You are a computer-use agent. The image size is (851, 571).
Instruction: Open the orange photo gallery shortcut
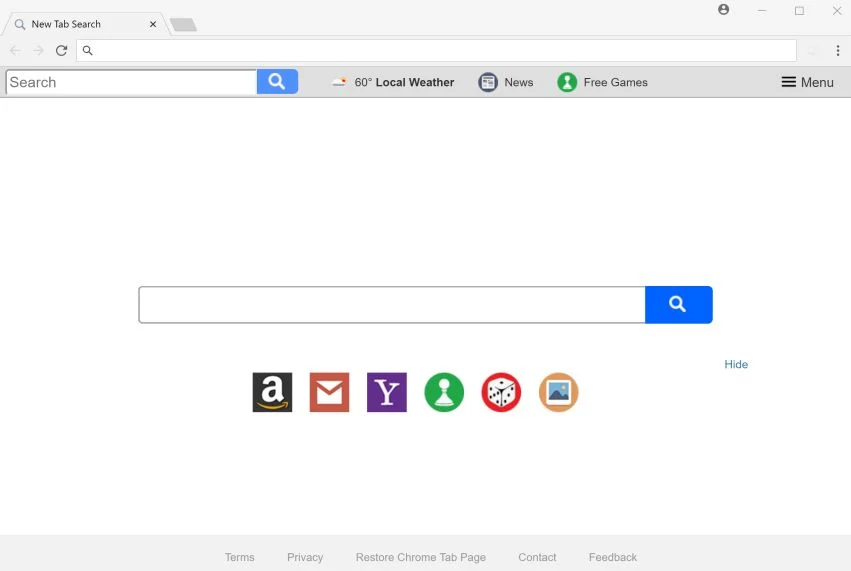click(x=558, y=392)
